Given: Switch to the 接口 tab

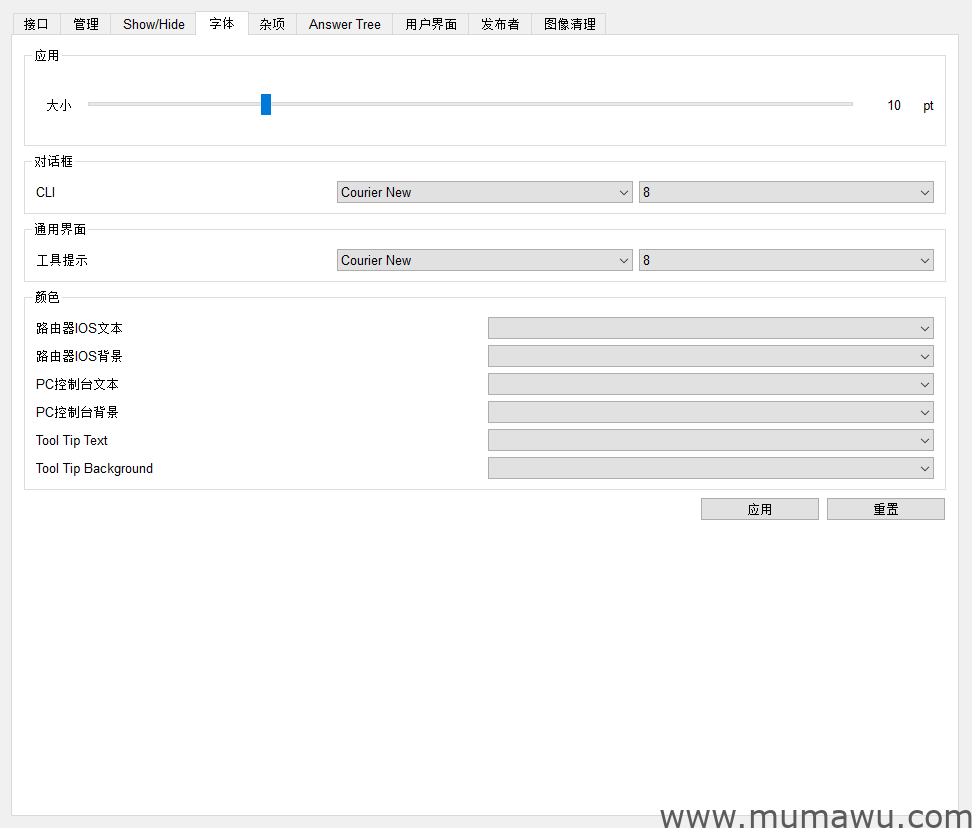Looking at the screenshot, I should pos(36,24).
